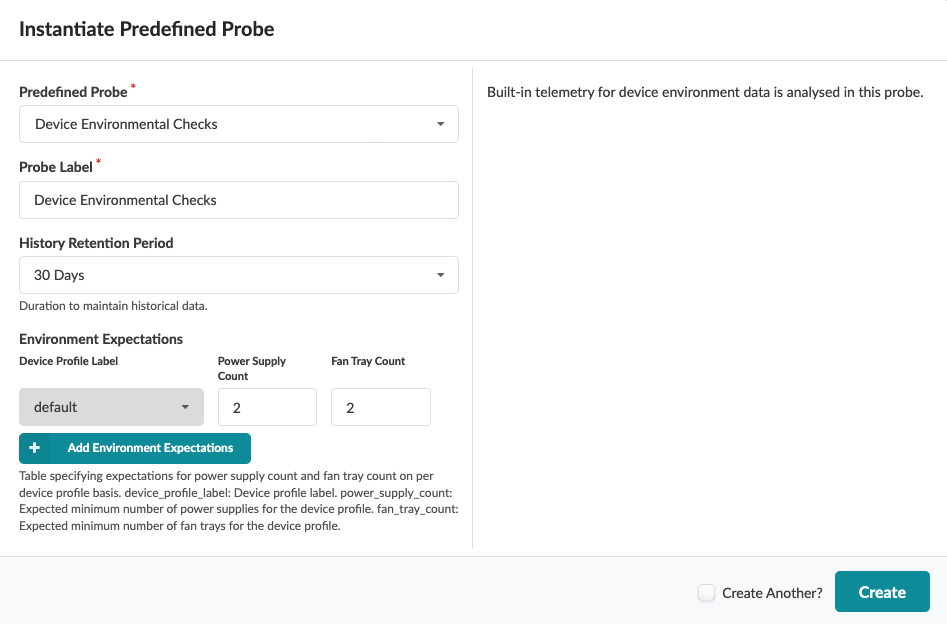947x624 pixels.
Task: Open the default Device Profile Label dropdown
Action: click(111, 407)
